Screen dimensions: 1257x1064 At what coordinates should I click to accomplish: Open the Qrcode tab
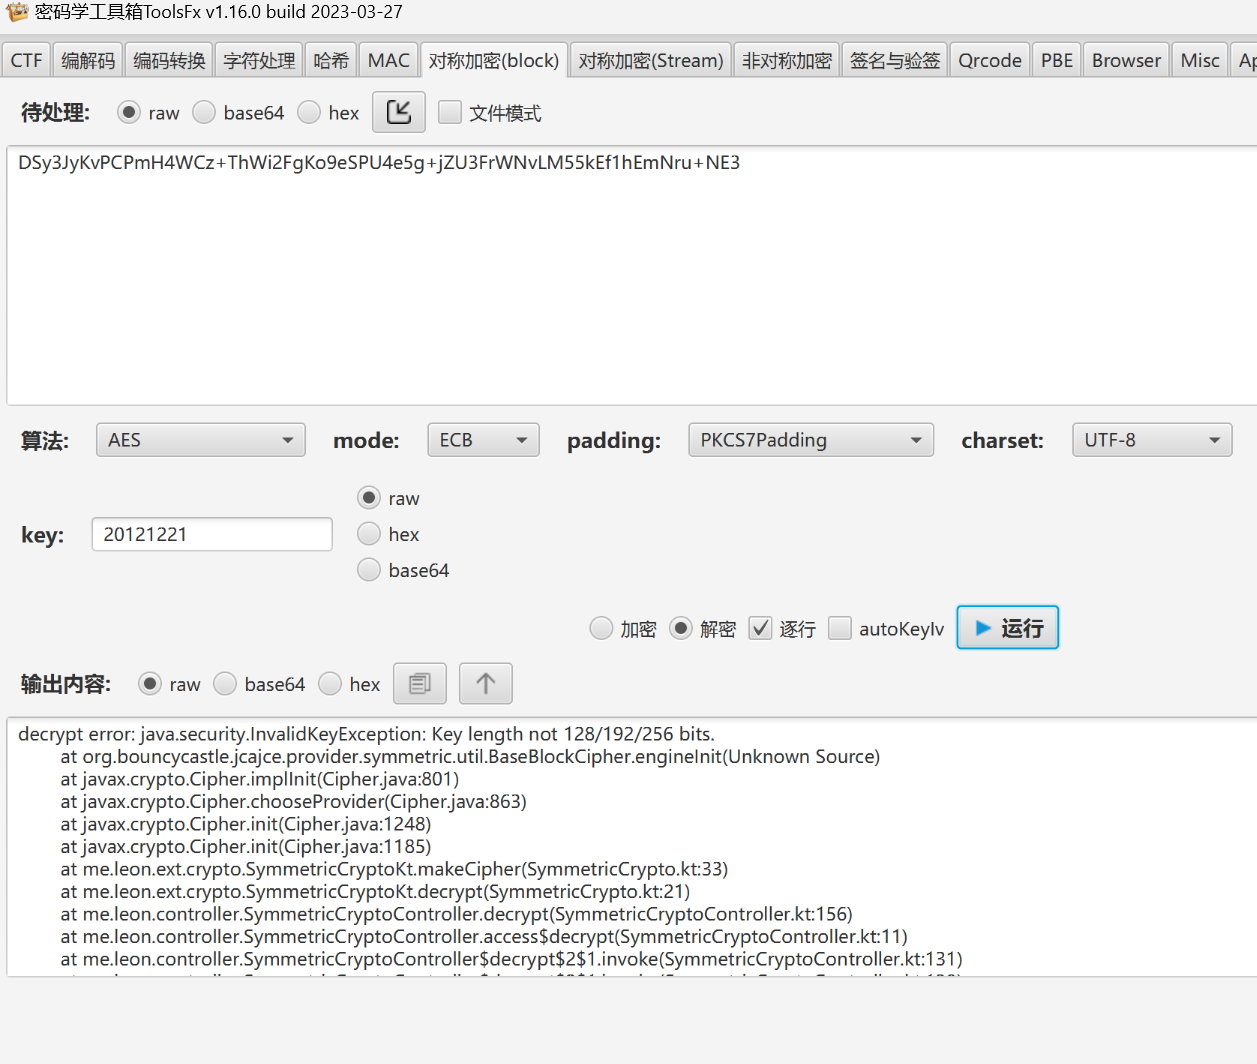989,59
